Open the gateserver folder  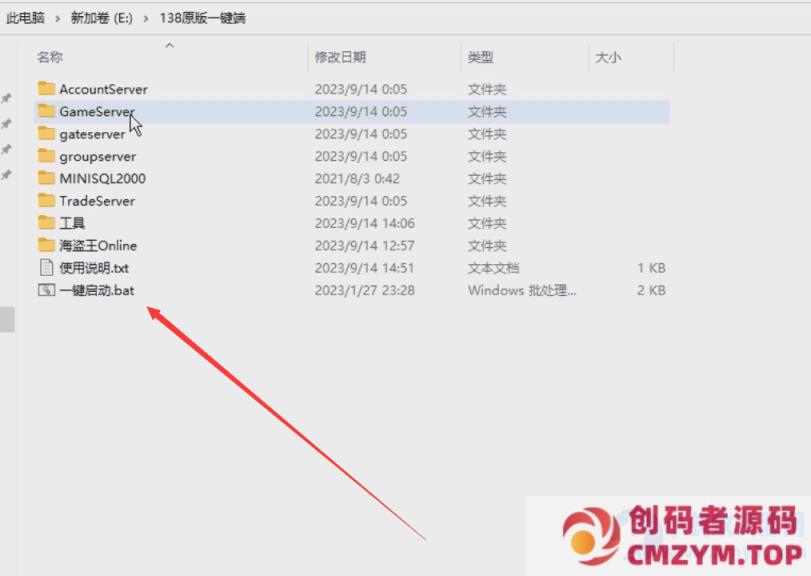pos(90,134)
